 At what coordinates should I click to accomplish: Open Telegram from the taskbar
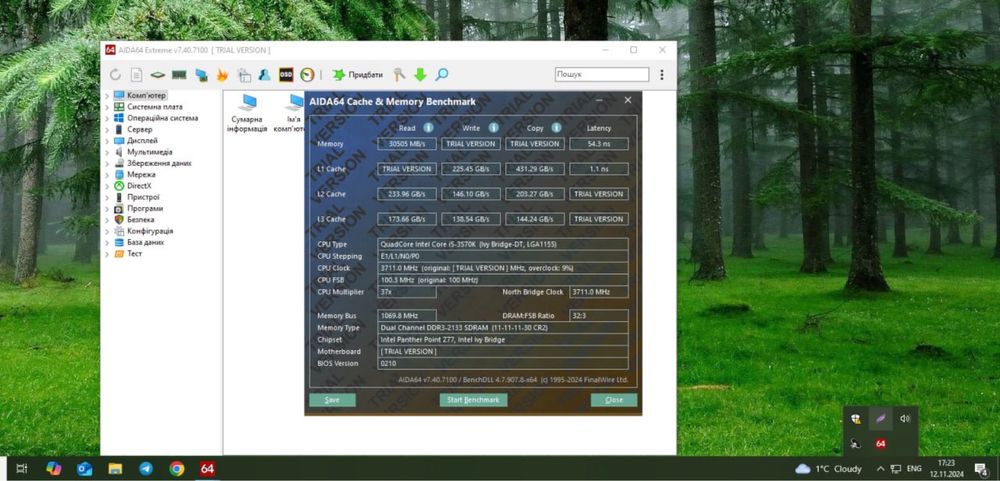[146, 469]
